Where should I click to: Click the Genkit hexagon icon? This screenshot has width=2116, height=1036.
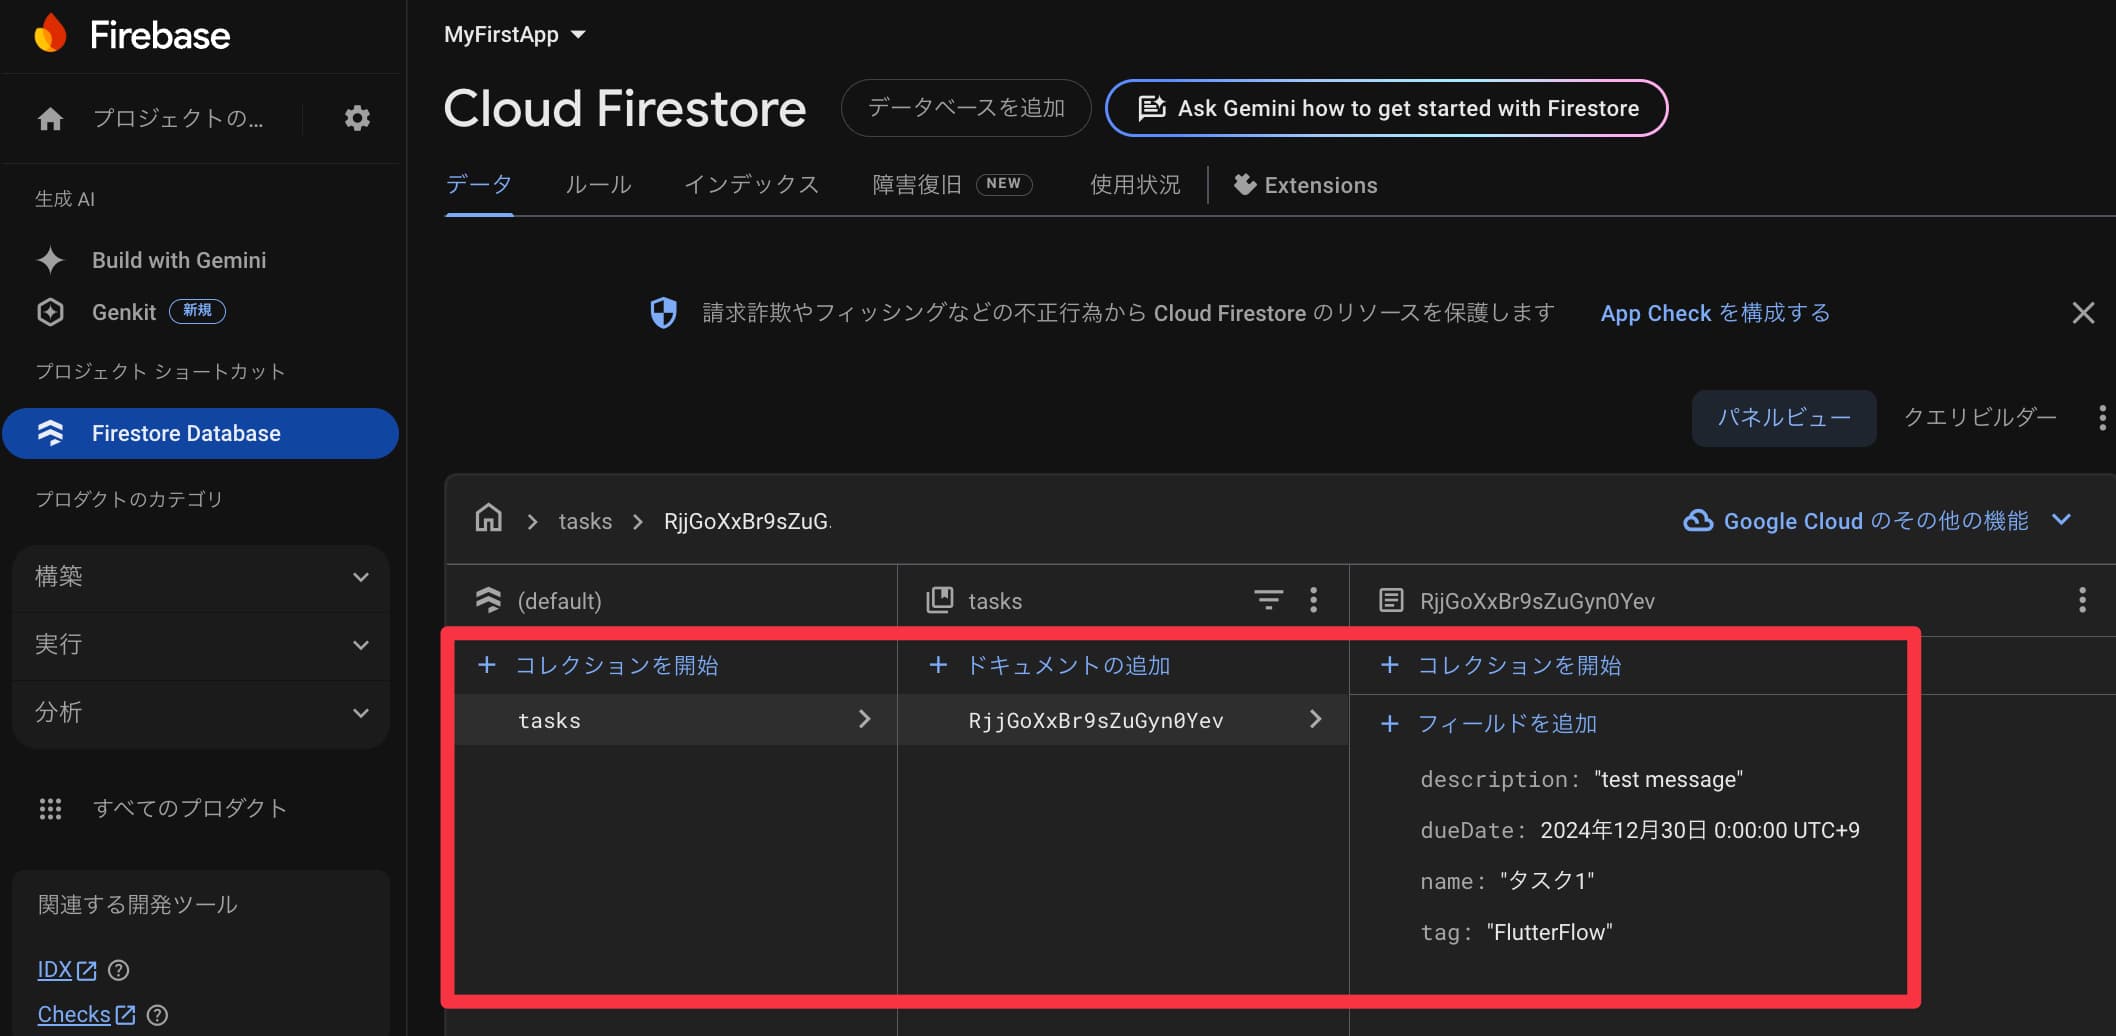point(50,312)
